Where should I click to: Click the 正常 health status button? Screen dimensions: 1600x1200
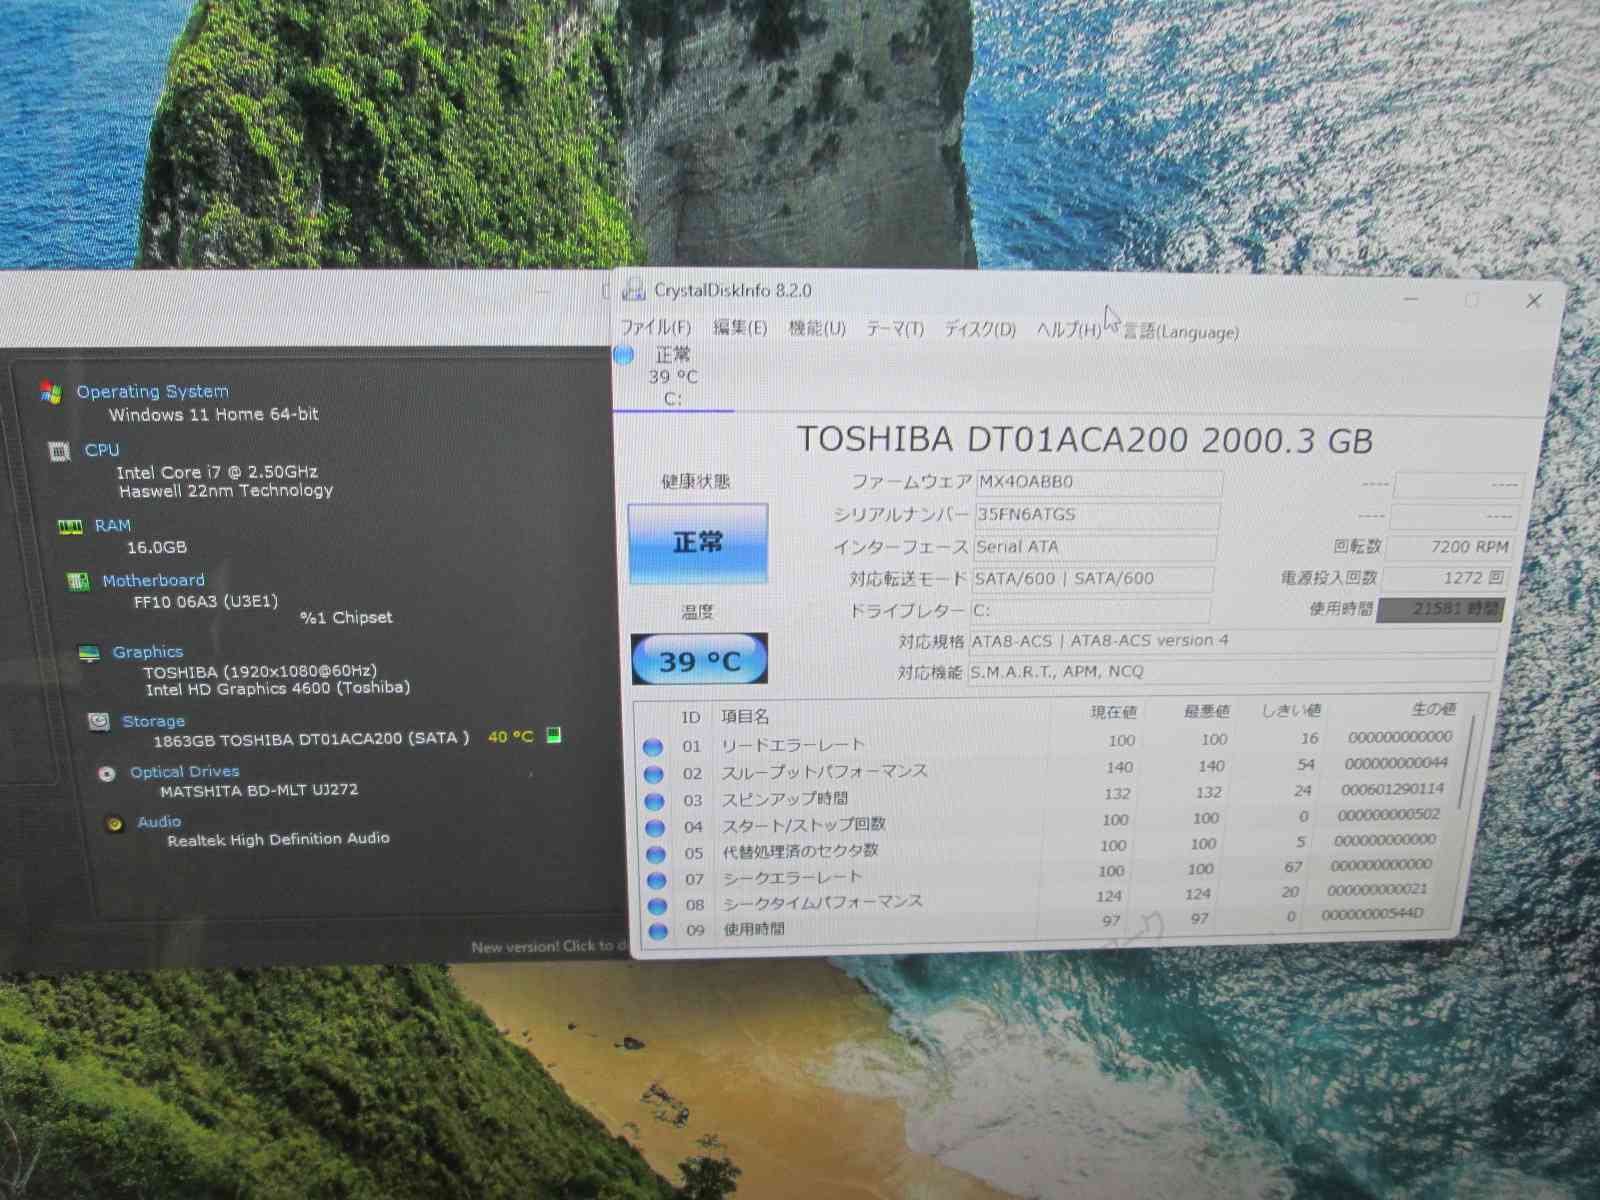click(698, 543)
